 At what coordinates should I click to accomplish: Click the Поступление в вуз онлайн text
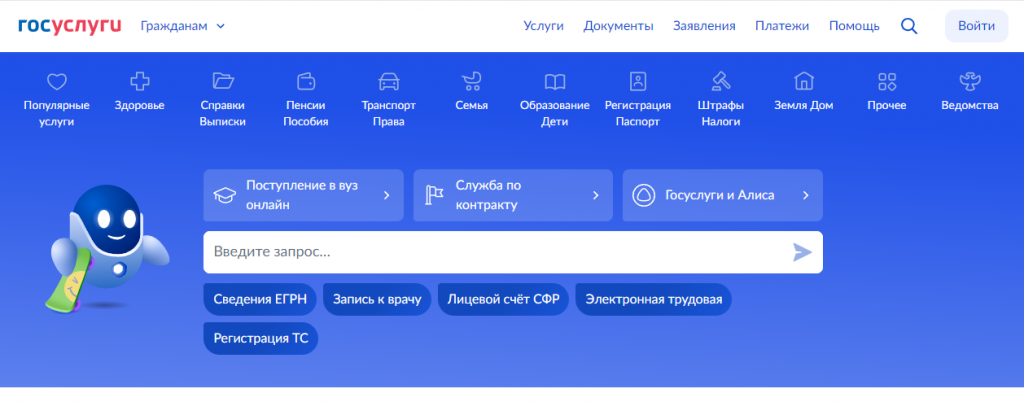point(302,195)
